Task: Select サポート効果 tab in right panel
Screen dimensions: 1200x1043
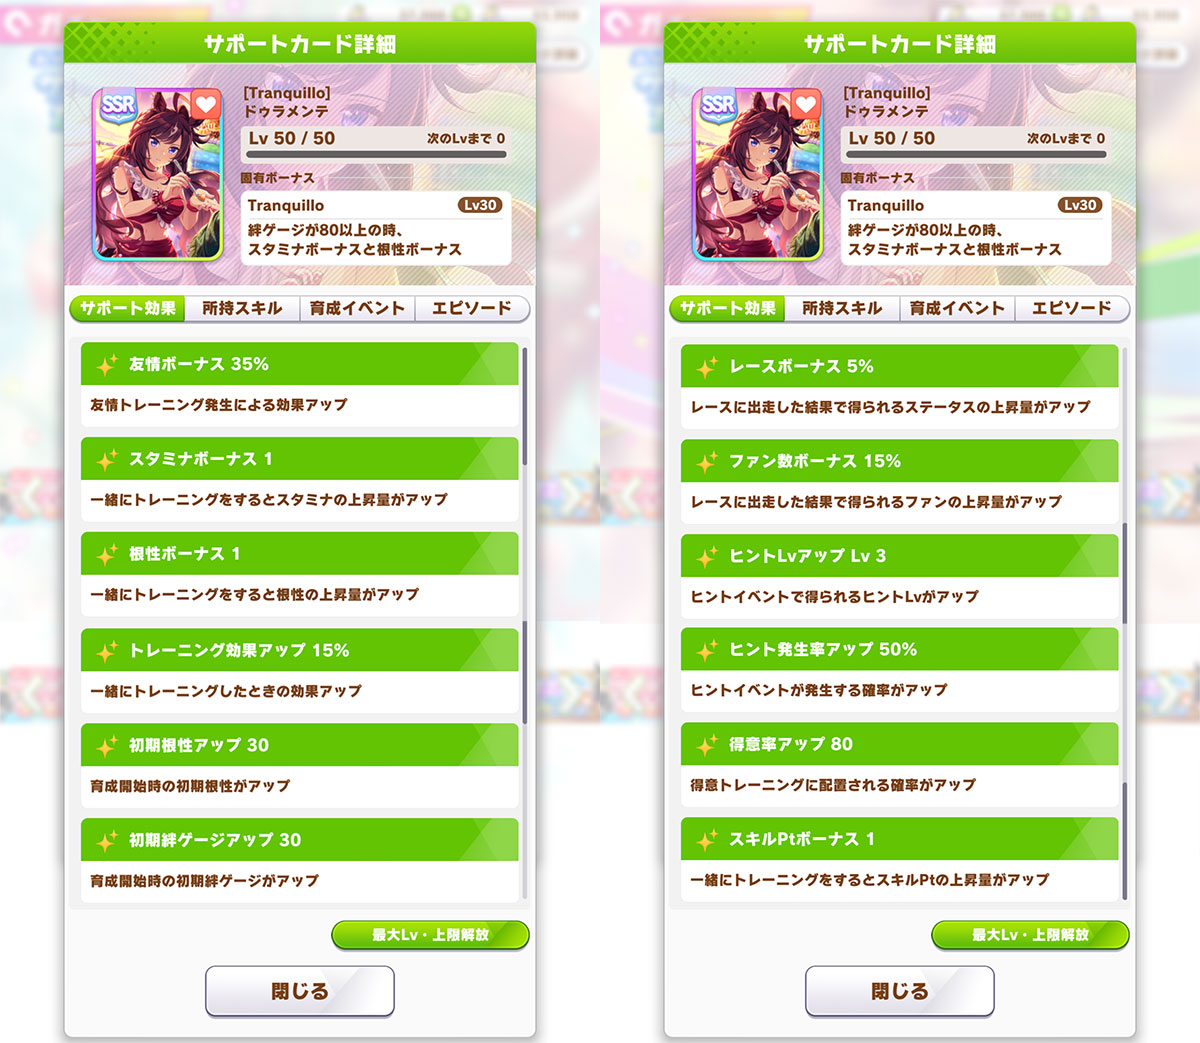Action: tap(727, 308)
